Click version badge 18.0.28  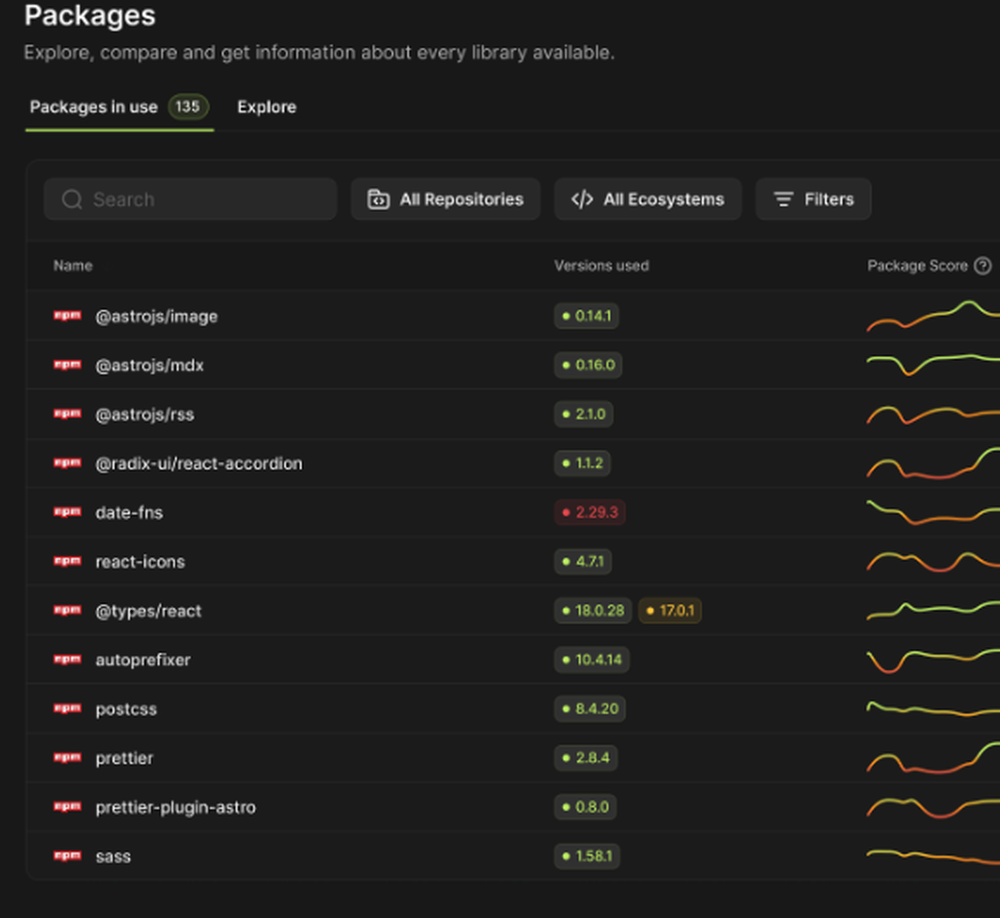pos(593,611)
